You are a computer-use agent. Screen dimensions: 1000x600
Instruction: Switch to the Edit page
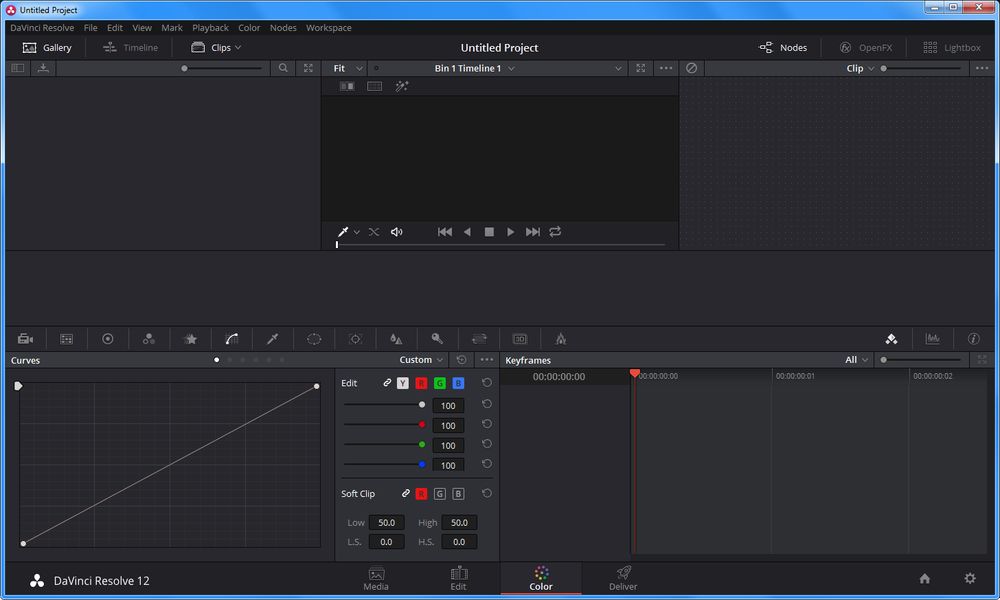tap(459, 578)
